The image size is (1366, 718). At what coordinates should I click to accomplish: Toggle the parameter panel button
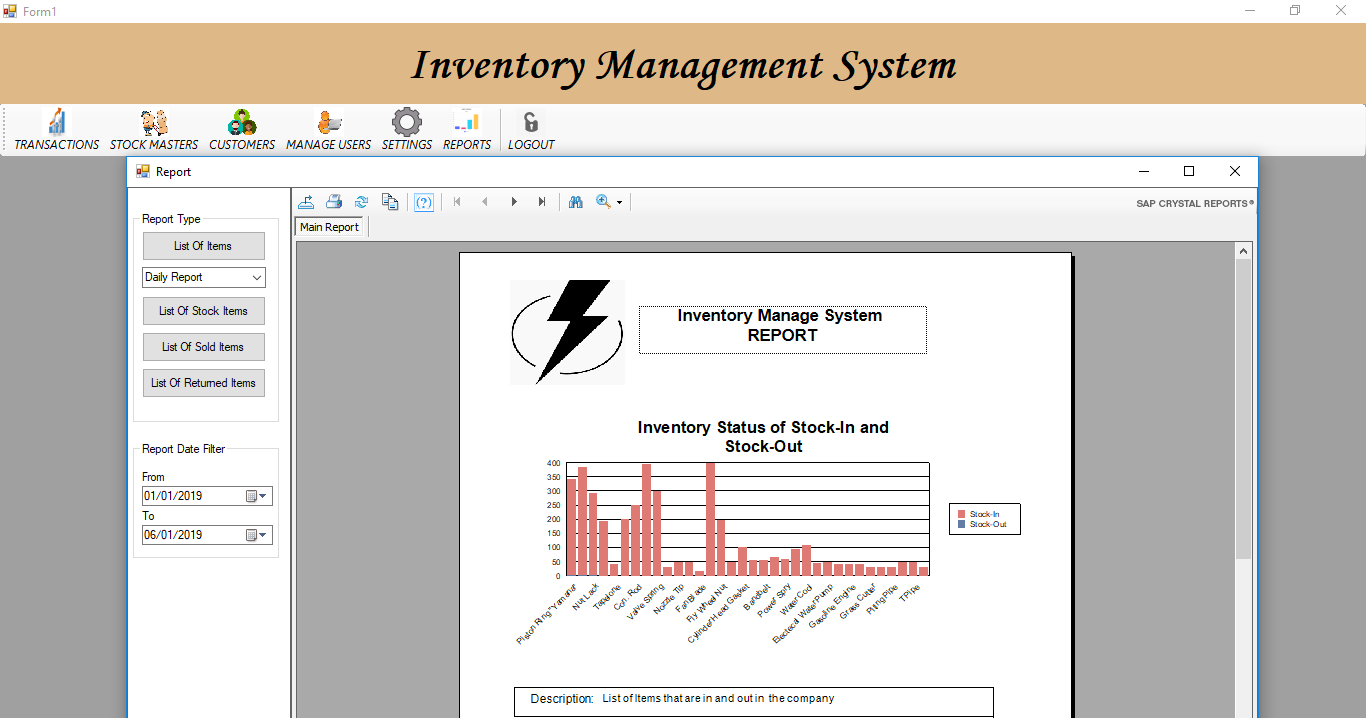[424, 202]
